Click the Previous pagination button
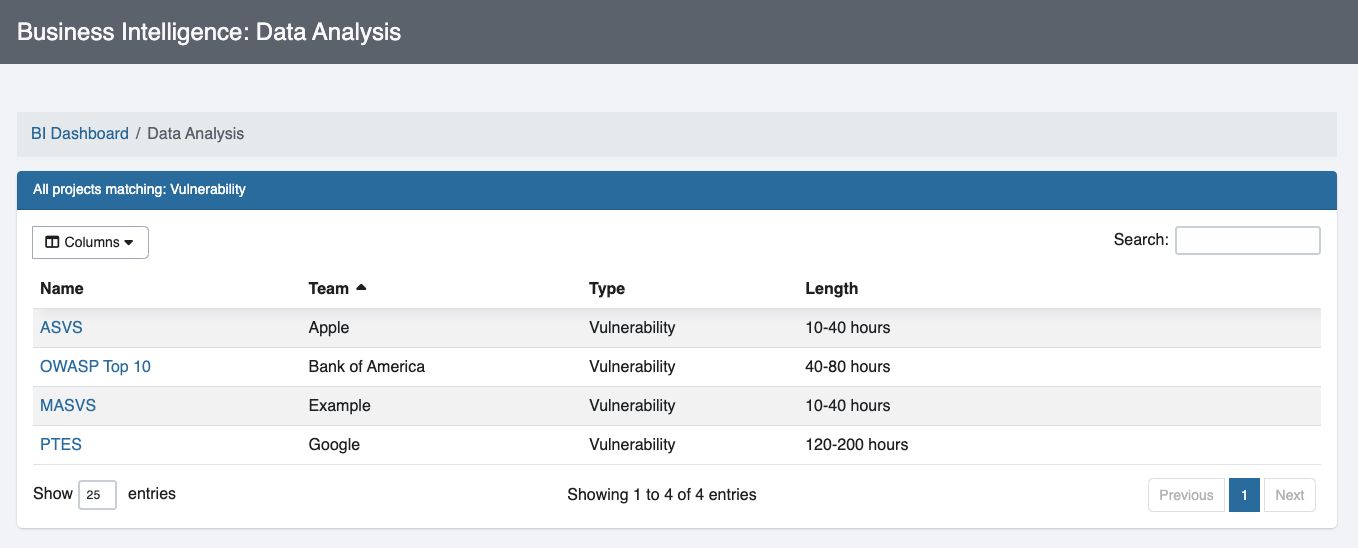This screenshot has width=1358, height=548. point(1187,495)
